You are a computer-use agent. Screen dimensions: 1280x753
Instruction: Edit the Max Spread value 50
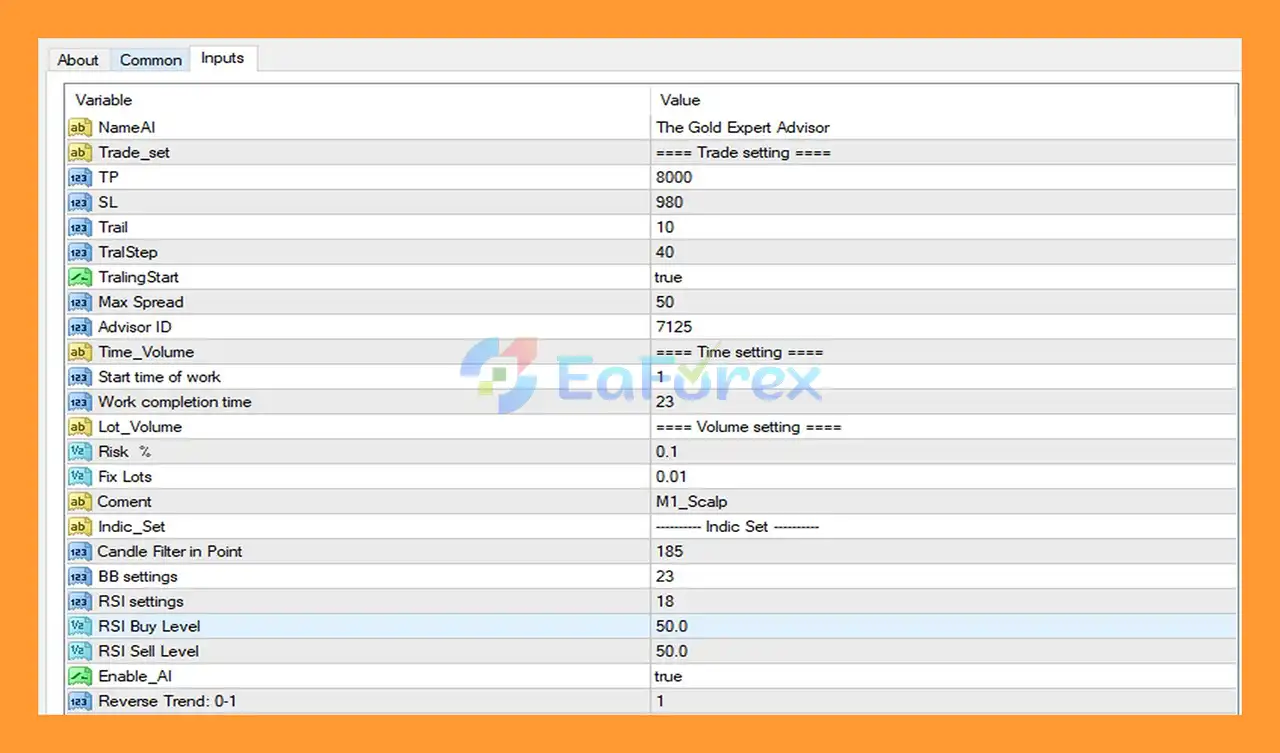(x=665, y=302)
